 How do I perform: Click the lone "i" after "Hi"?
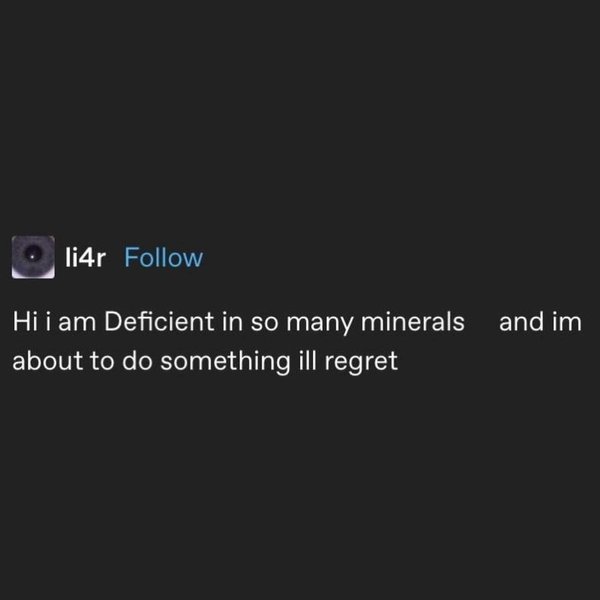tap(48, 325)
